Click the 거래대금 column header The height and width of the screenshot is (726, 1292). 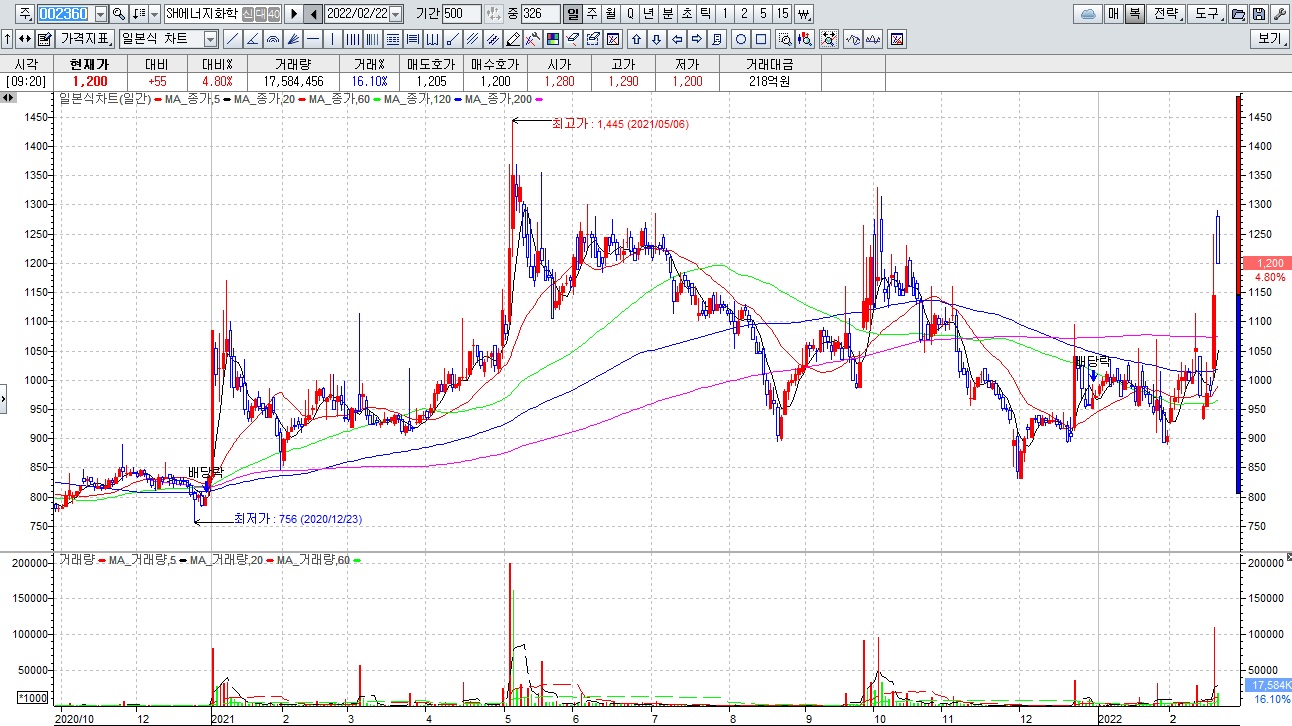768,64
